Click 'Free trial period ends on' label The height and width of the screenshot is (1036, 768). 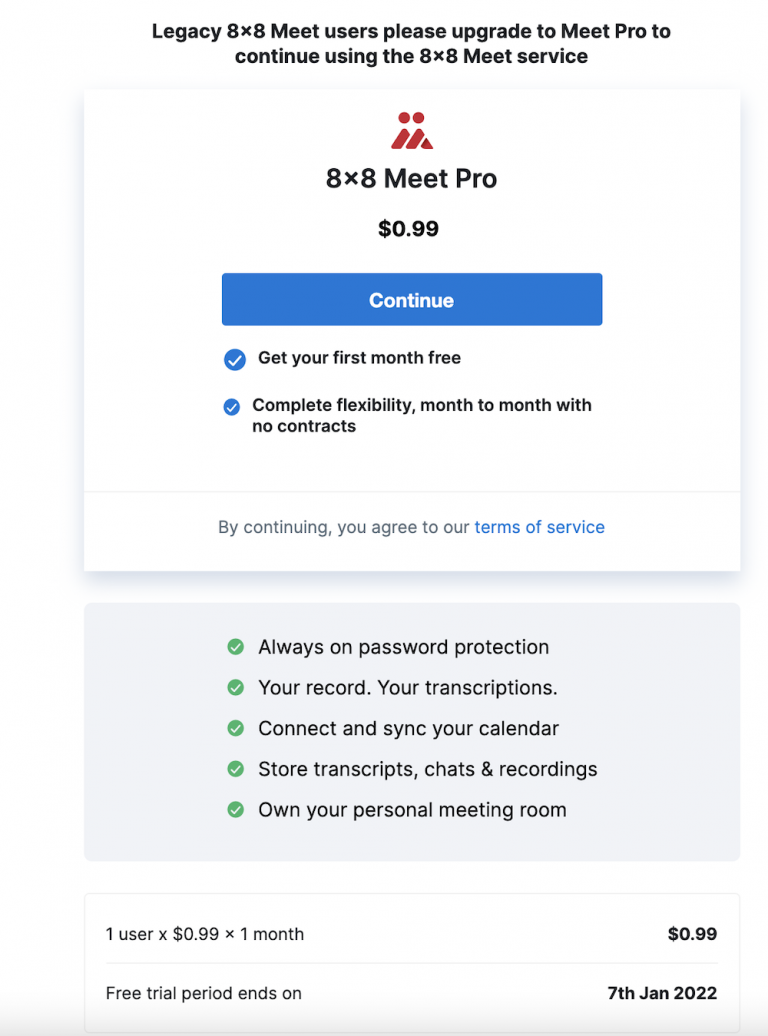click(204, 993)
